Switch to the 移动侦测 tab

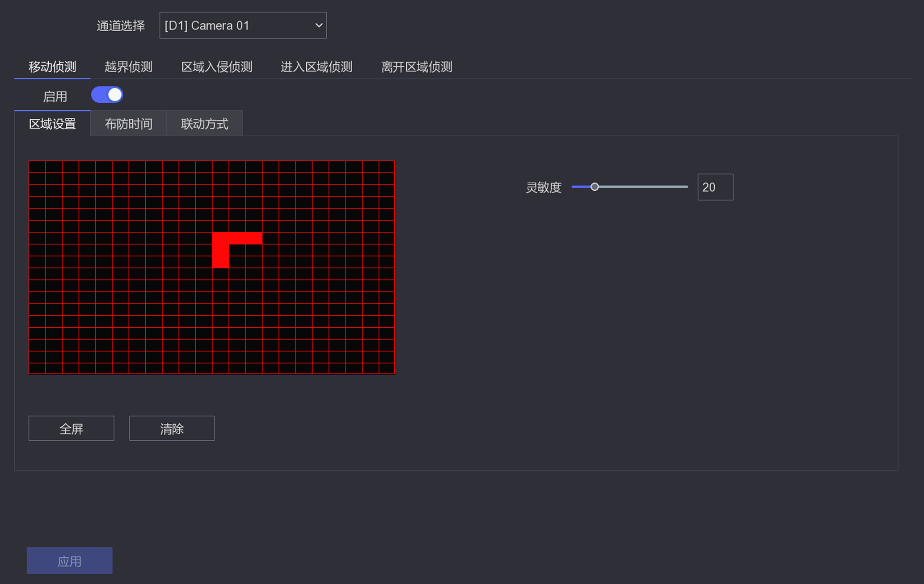click(52, 67)
